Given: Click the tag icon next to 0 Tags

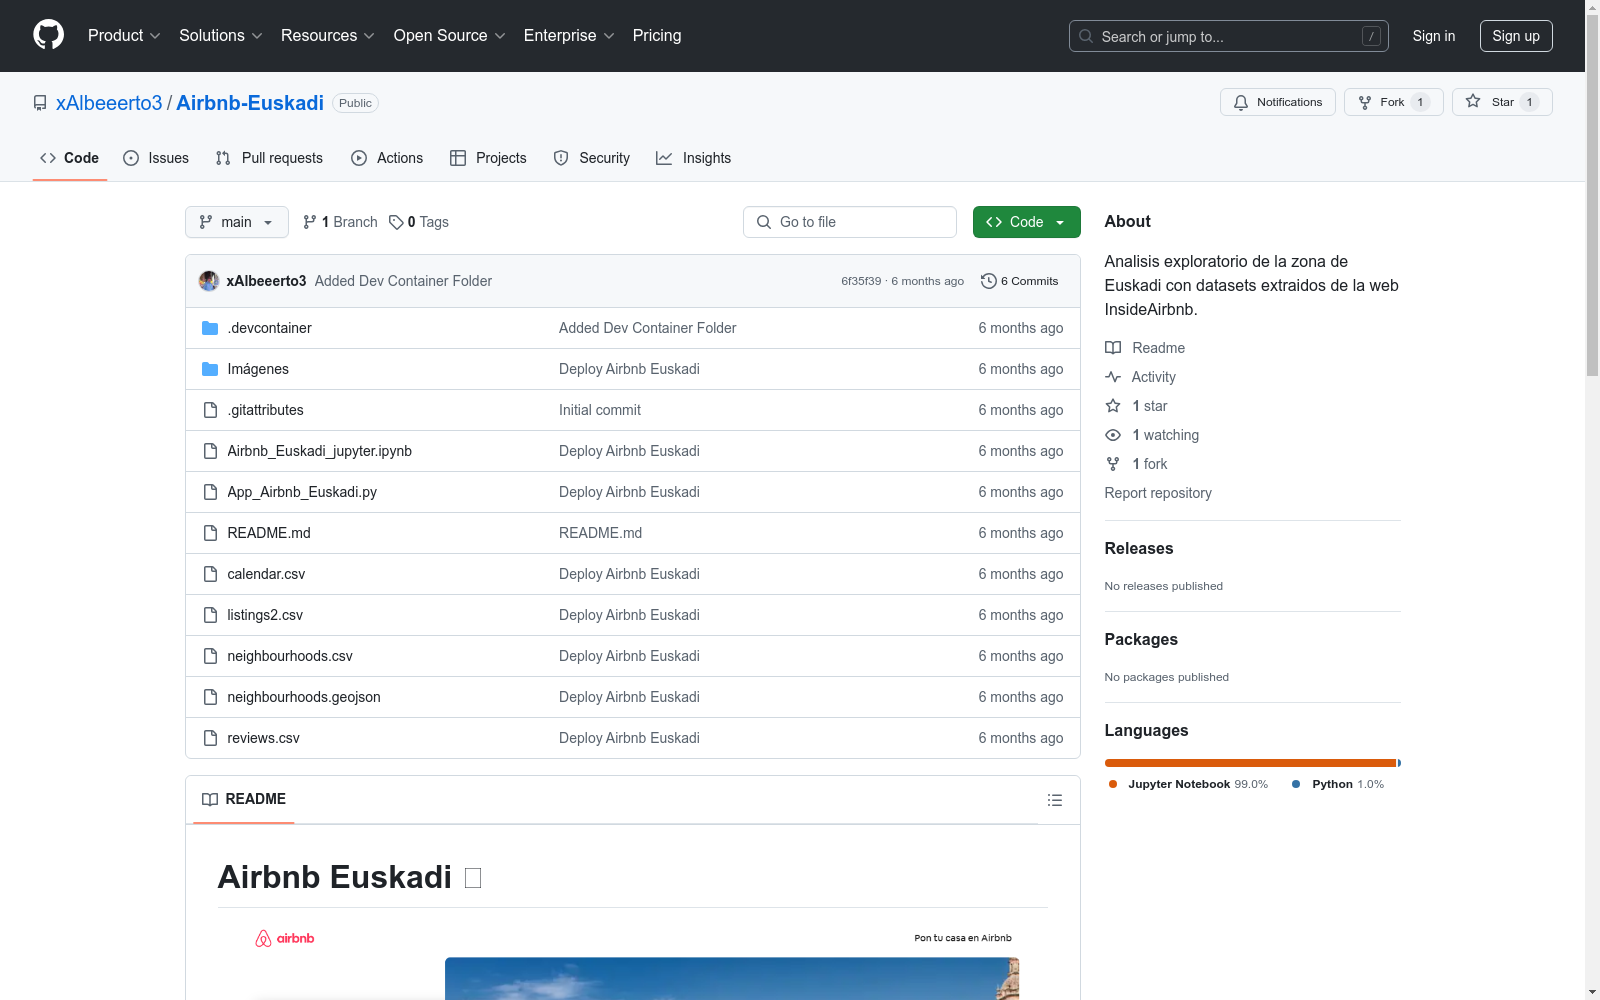Looking at the screenshot, I should (x=396, y=222).
